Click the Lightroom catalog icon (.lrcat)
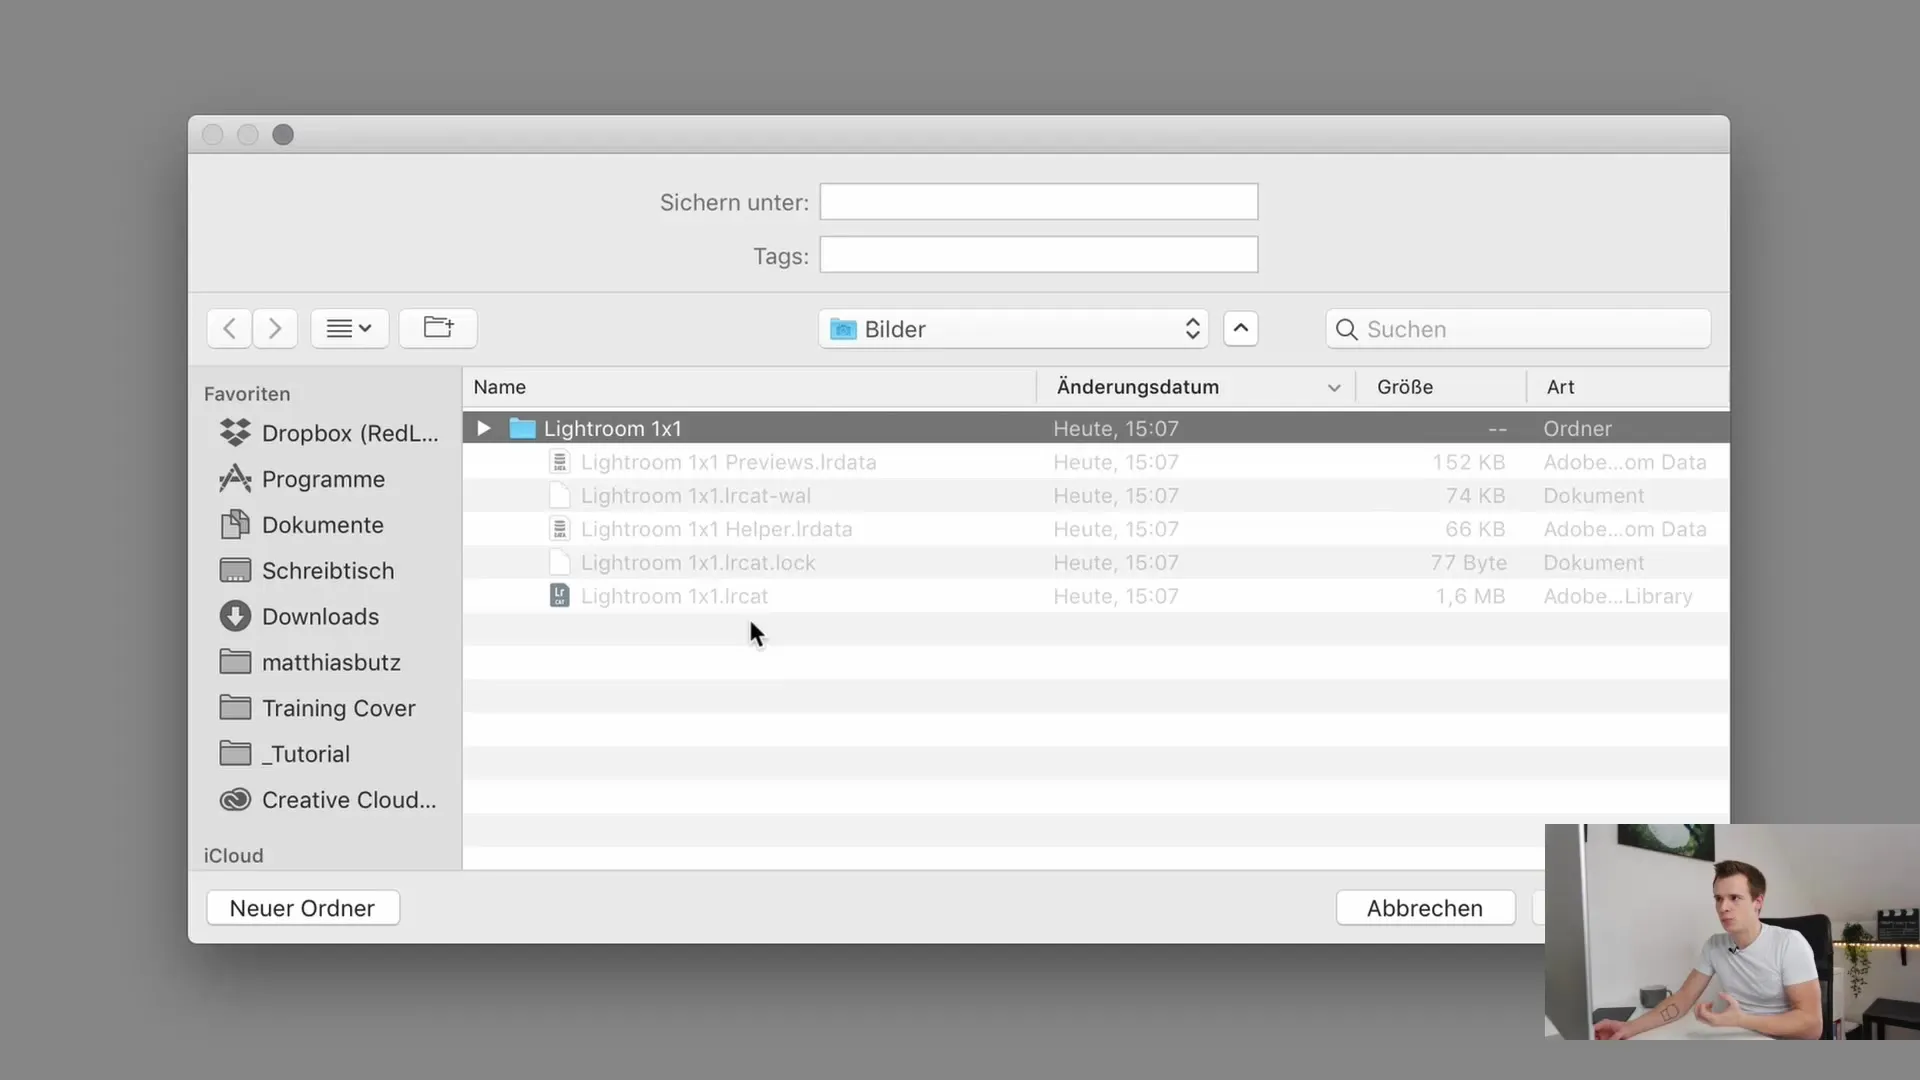This screenshot has width=1920, height=1080. pos(558,596)
